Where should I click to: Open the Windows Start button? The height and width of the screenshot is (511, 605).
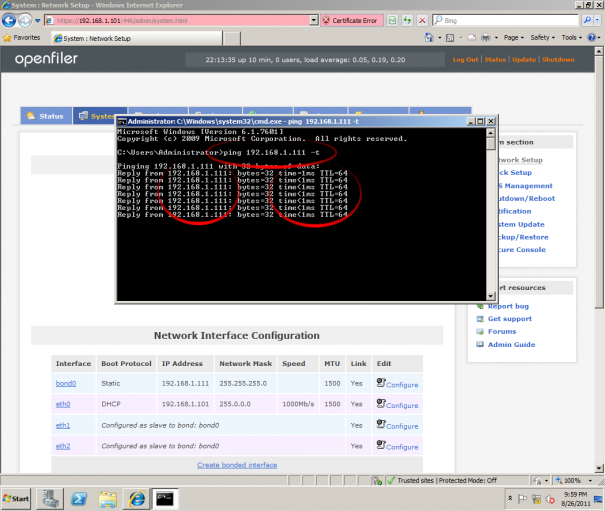16,499
